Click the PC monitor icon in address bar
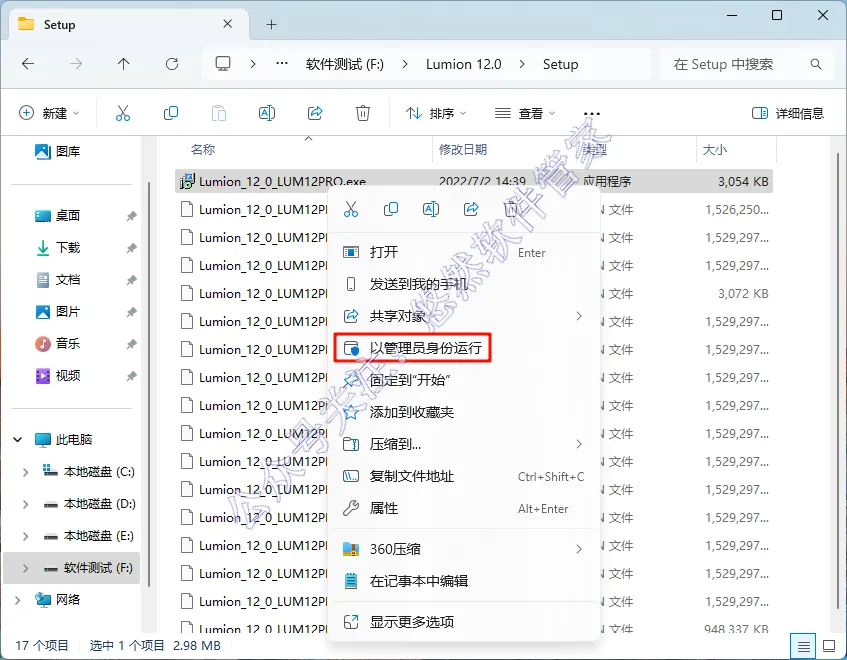 (223, 64)
